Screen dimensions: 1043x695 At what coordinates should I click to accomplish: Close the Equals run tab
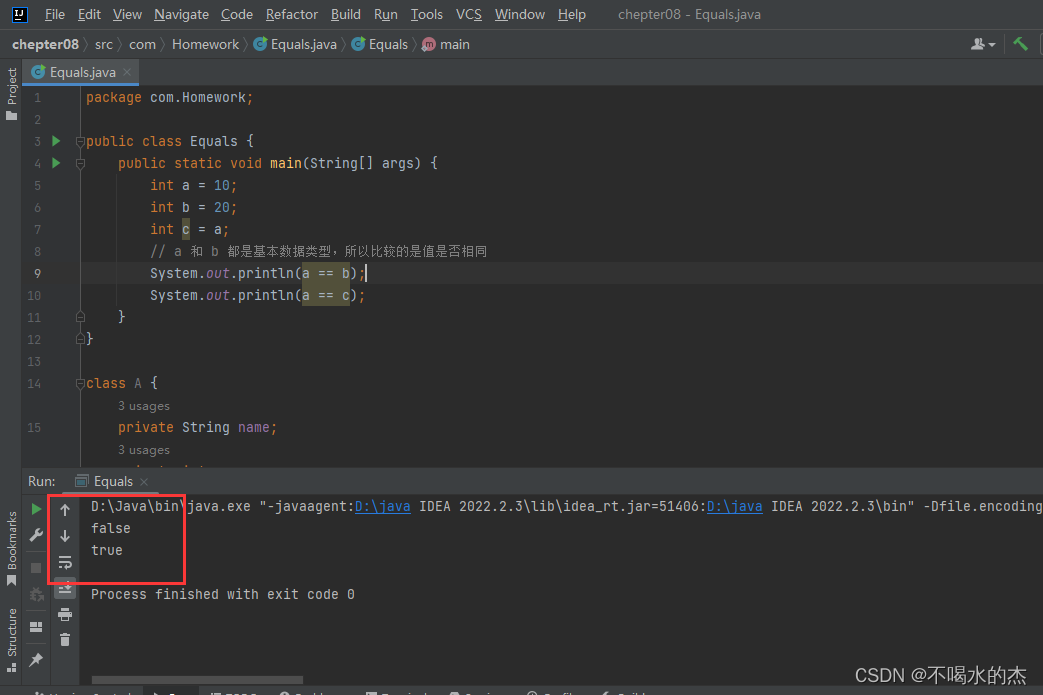(144, 482)
